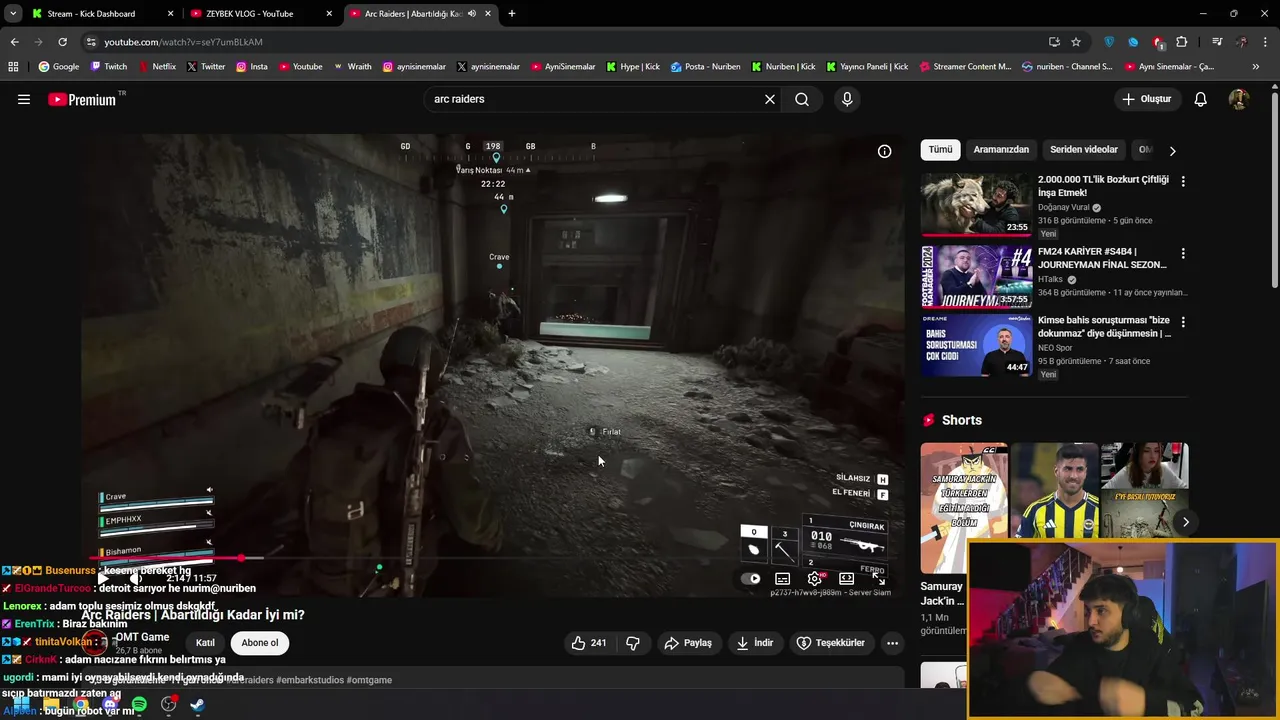Open the tab search dropdown arrow
The image size is (1280, 720).
(13, 14)
